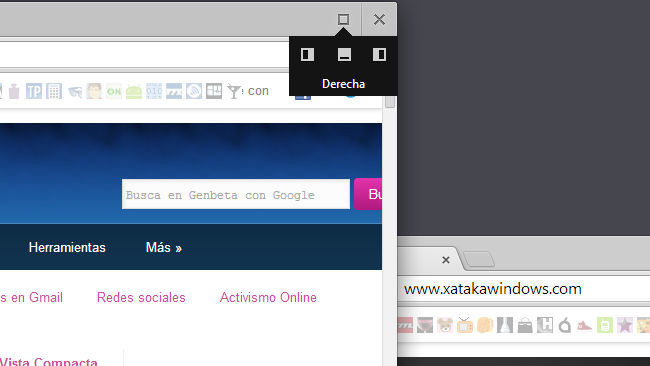Open the green burger bookmark icon

(x=133, y=92)
